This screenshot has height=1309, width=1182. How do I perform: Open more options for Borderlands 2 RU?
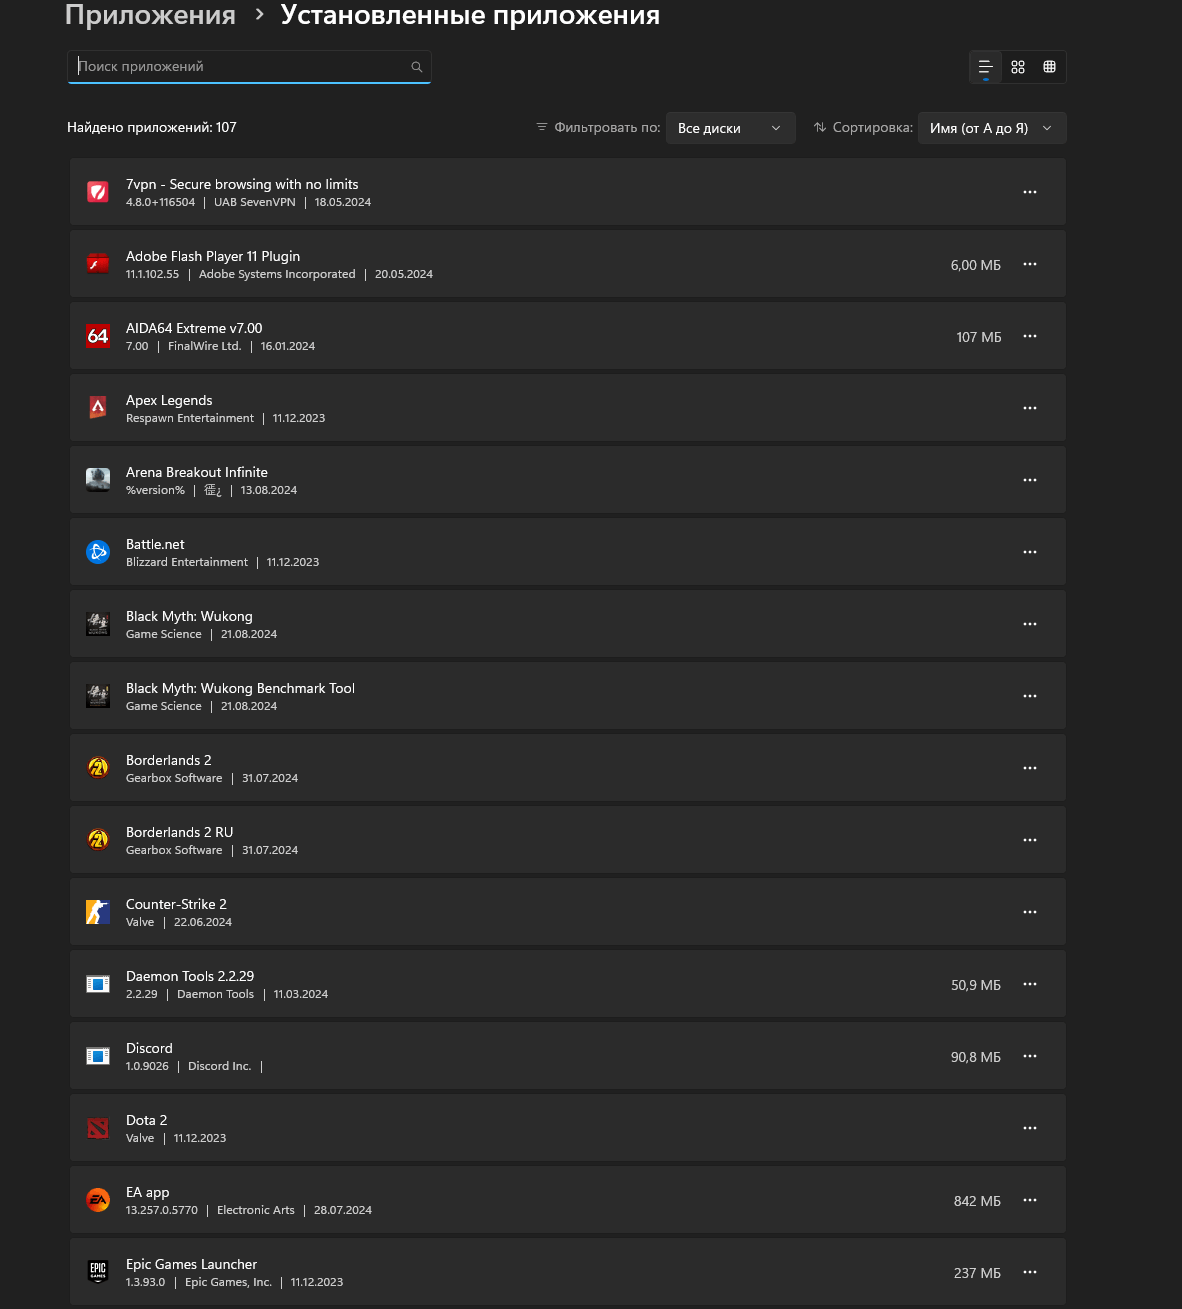1030,840
